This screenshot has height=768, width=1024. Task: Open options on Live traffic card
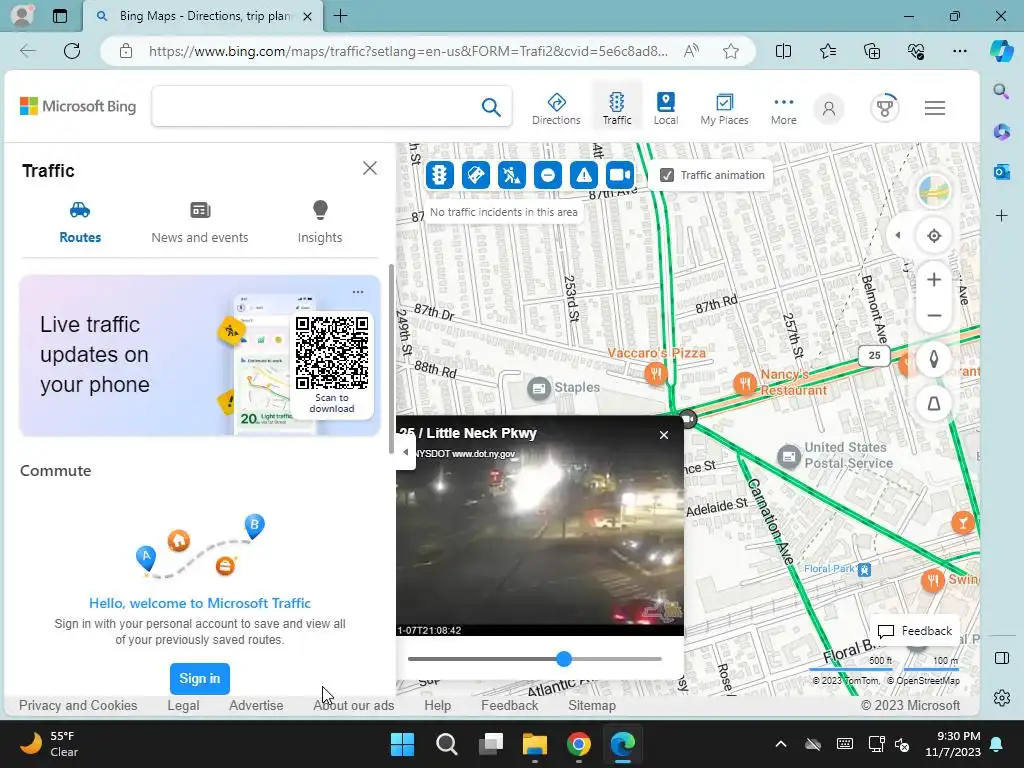coord(358,292)
